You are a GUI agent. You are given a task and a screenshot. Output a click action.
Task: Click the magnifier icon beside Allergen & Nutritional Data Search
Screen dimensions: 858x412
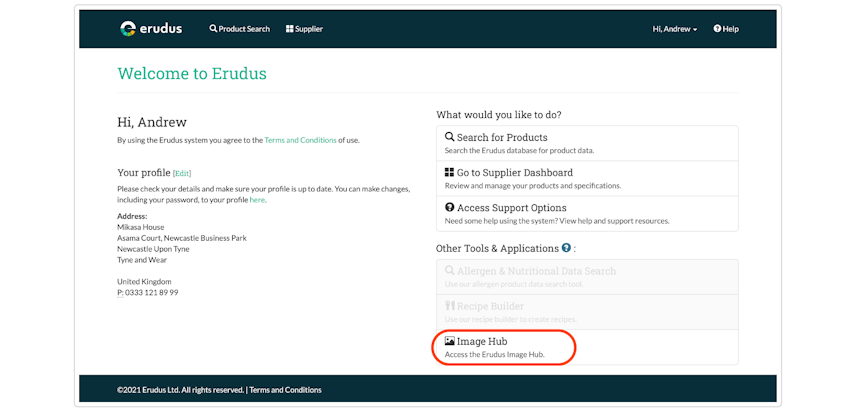pos(449,271)
